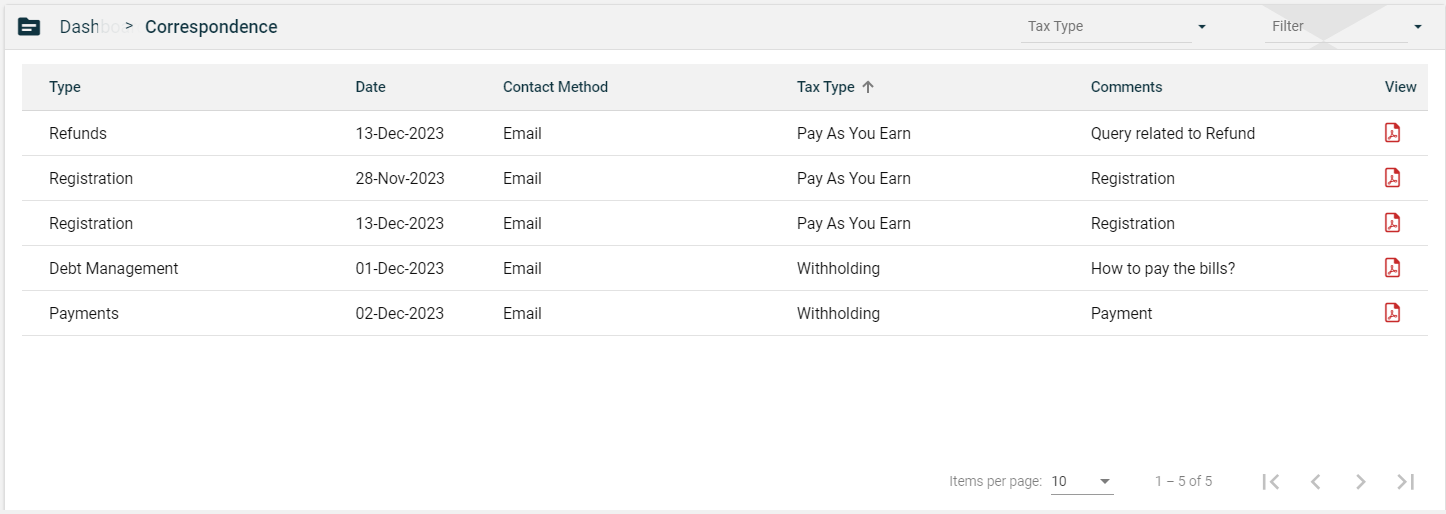Viewport: 1446px width, 514px height.
Task: Go to the next page
Action: pyautogui.click(x=1360, y=481)
